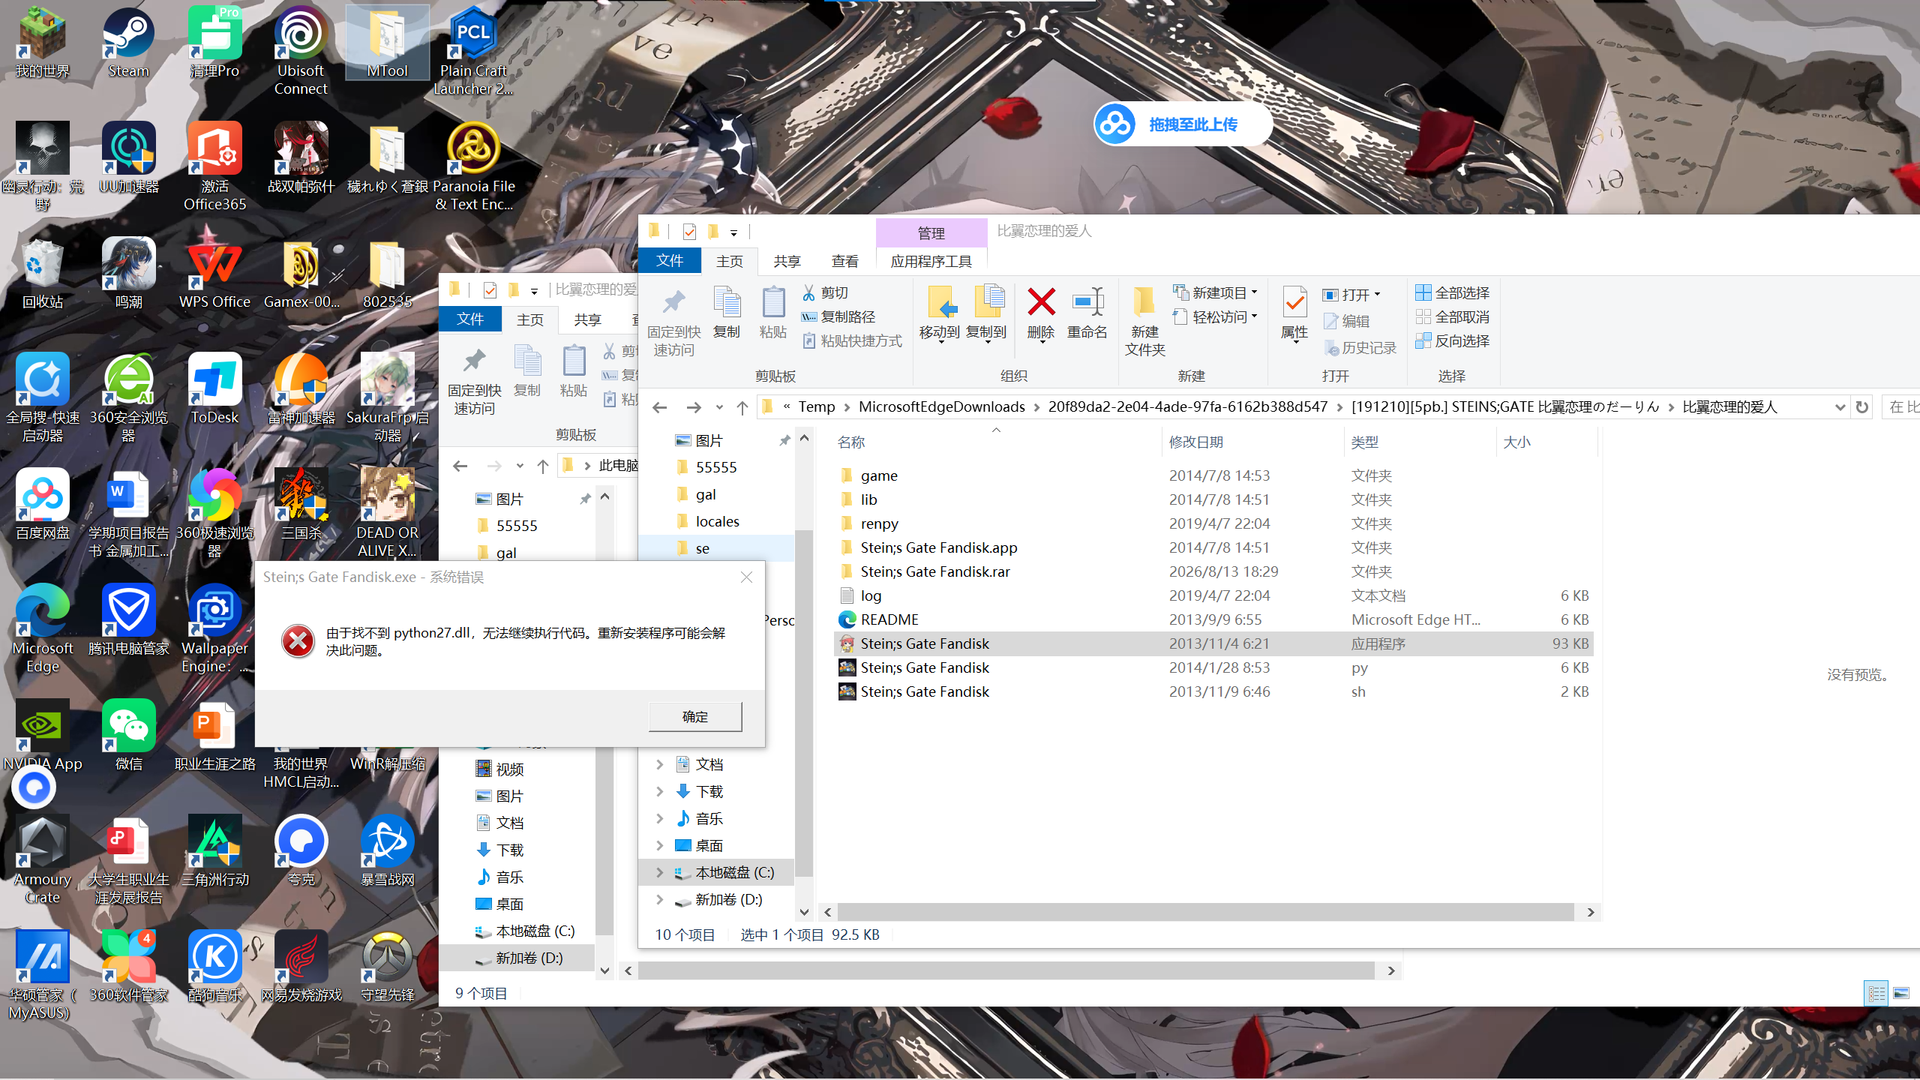Click 确定 in the system error dialog

(x=695, y=717)
